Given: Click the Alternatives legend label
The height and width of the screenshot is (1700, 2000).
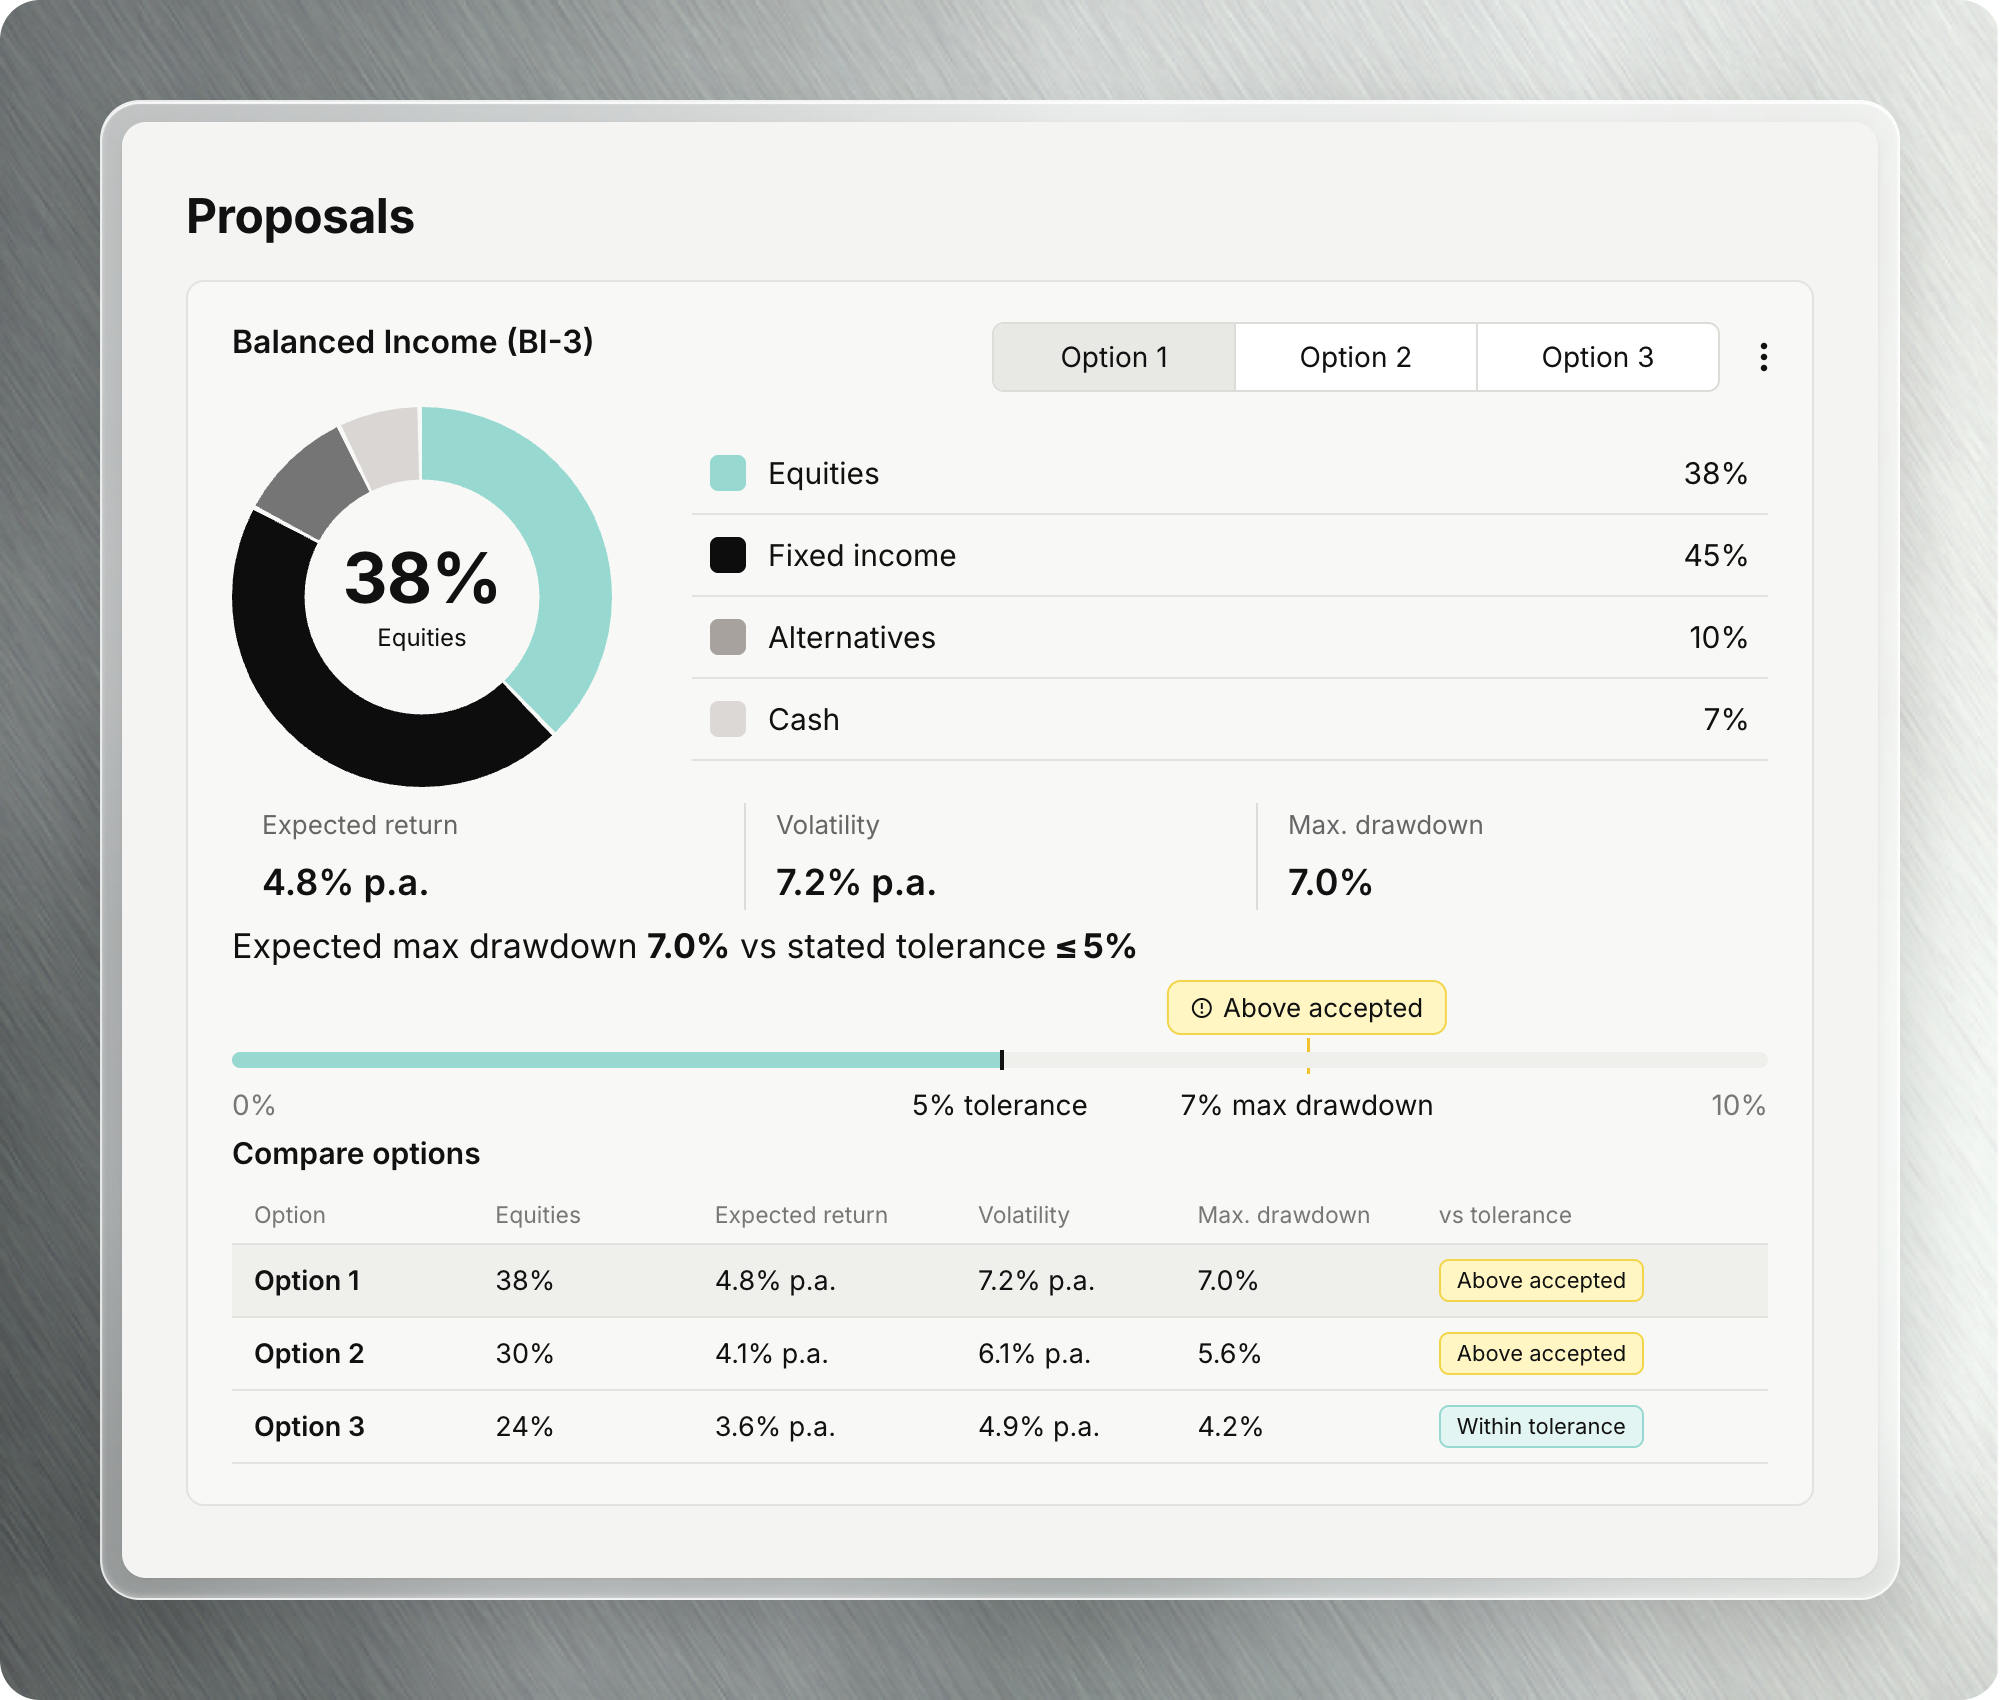Looking at the screenshot, I should (x=851, y=637).
